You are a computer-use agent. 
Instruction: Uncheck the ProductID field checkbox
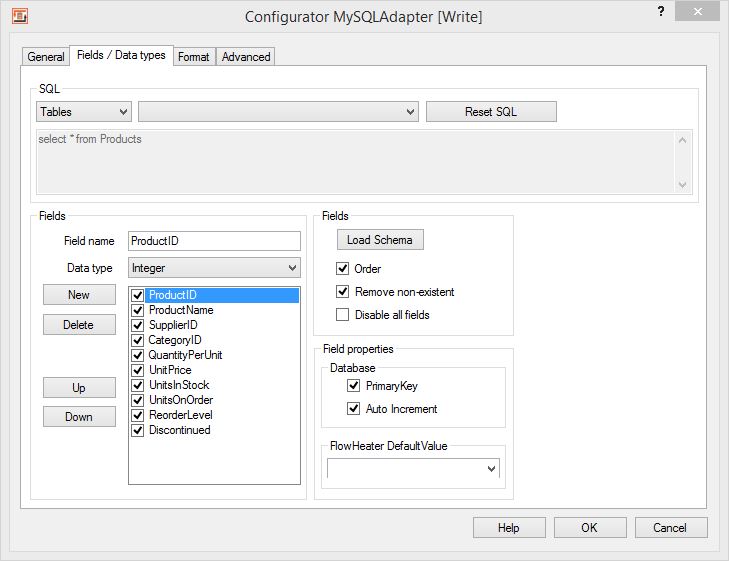[x=138, y=295]
